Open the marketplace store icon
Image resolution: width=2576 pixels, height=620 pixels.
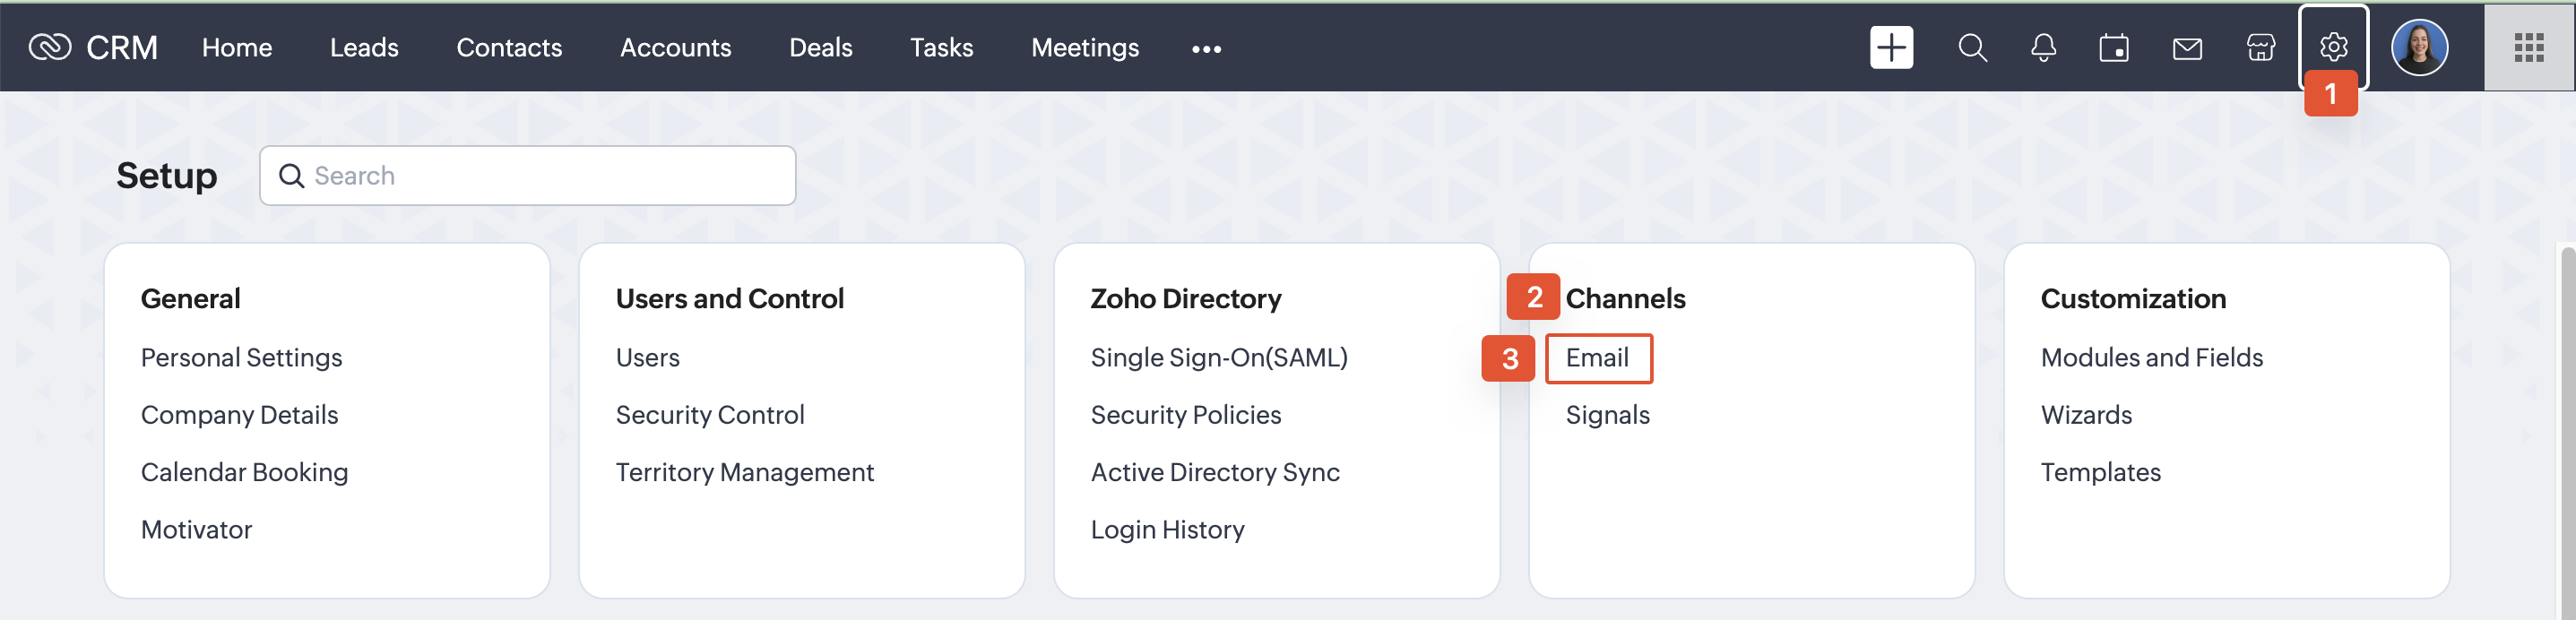pyautogui.click(x=2260, y=47)
